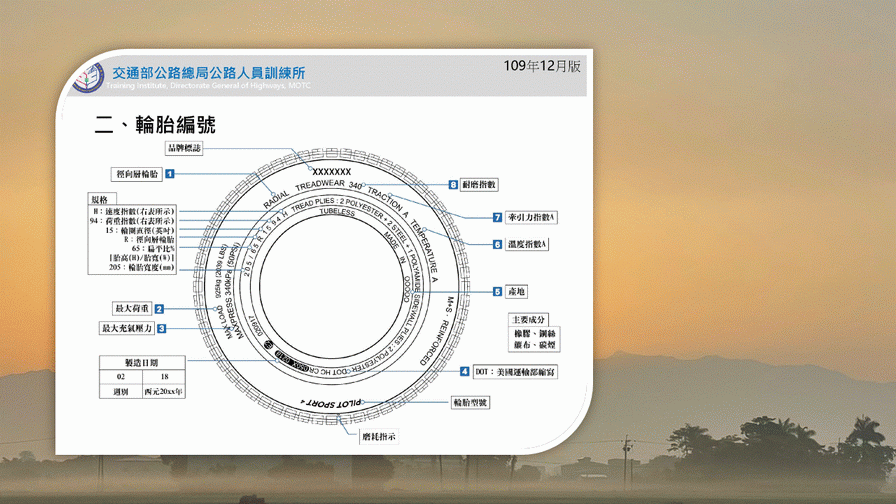Click number 8 badge beside 耐磨指數
The height and width of the screenshot is (504, 896).
[x=453, y=185]
